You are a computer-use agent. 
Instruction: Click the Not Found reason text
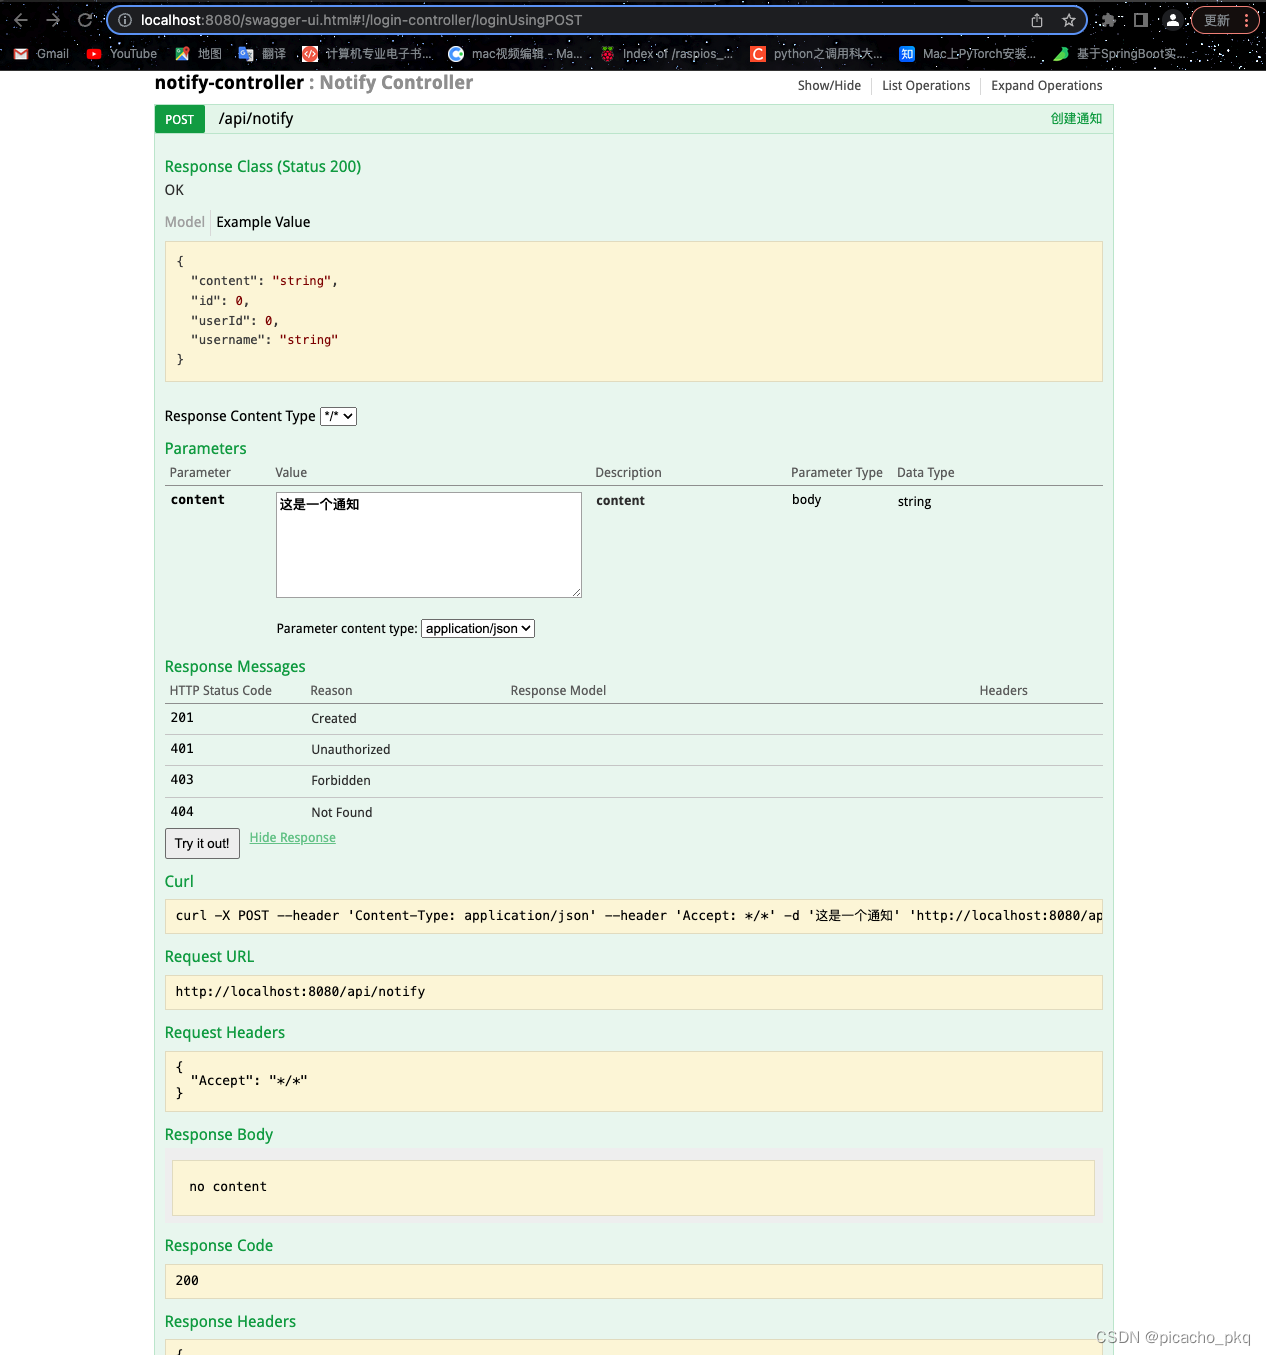coord(342,813)
